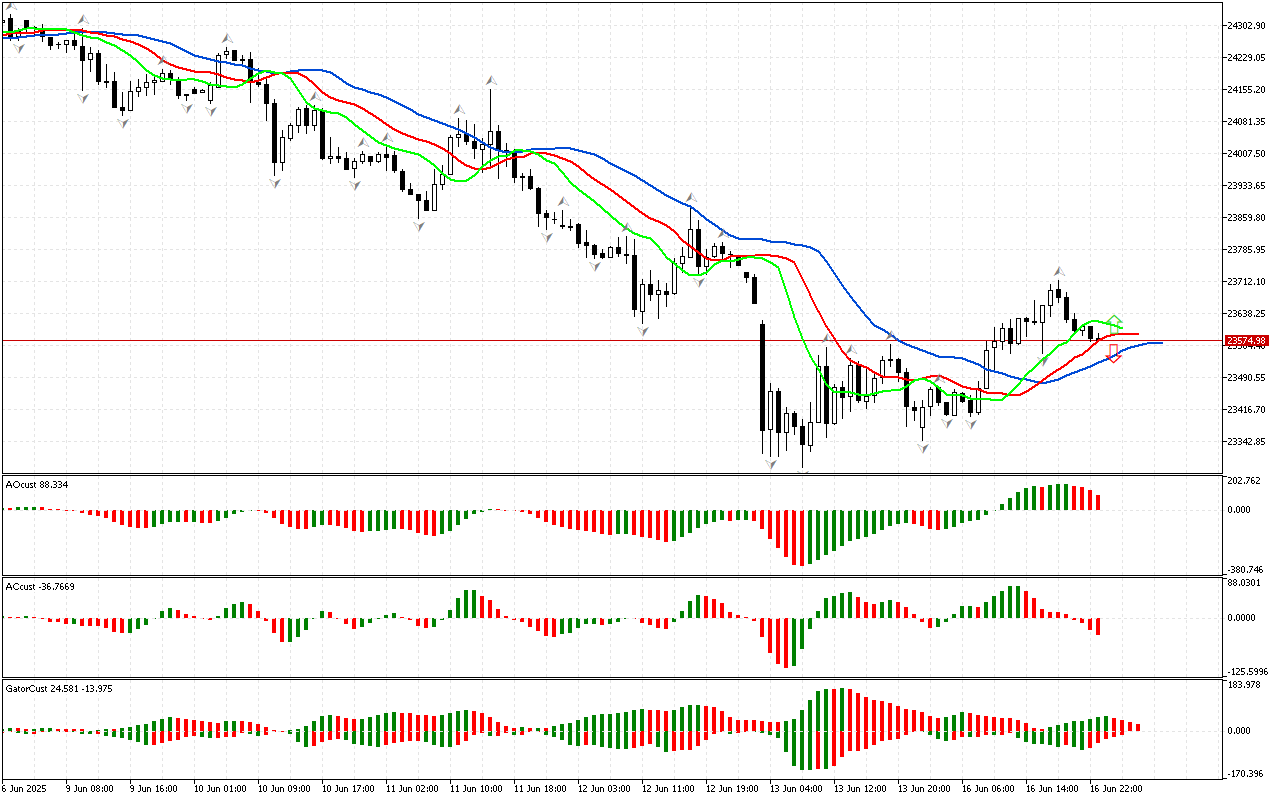Image resolution: width=1280 pixels, height=800 pixels.
Task: Click the 6 Jun 2025 date label
Action: (27, 789)
